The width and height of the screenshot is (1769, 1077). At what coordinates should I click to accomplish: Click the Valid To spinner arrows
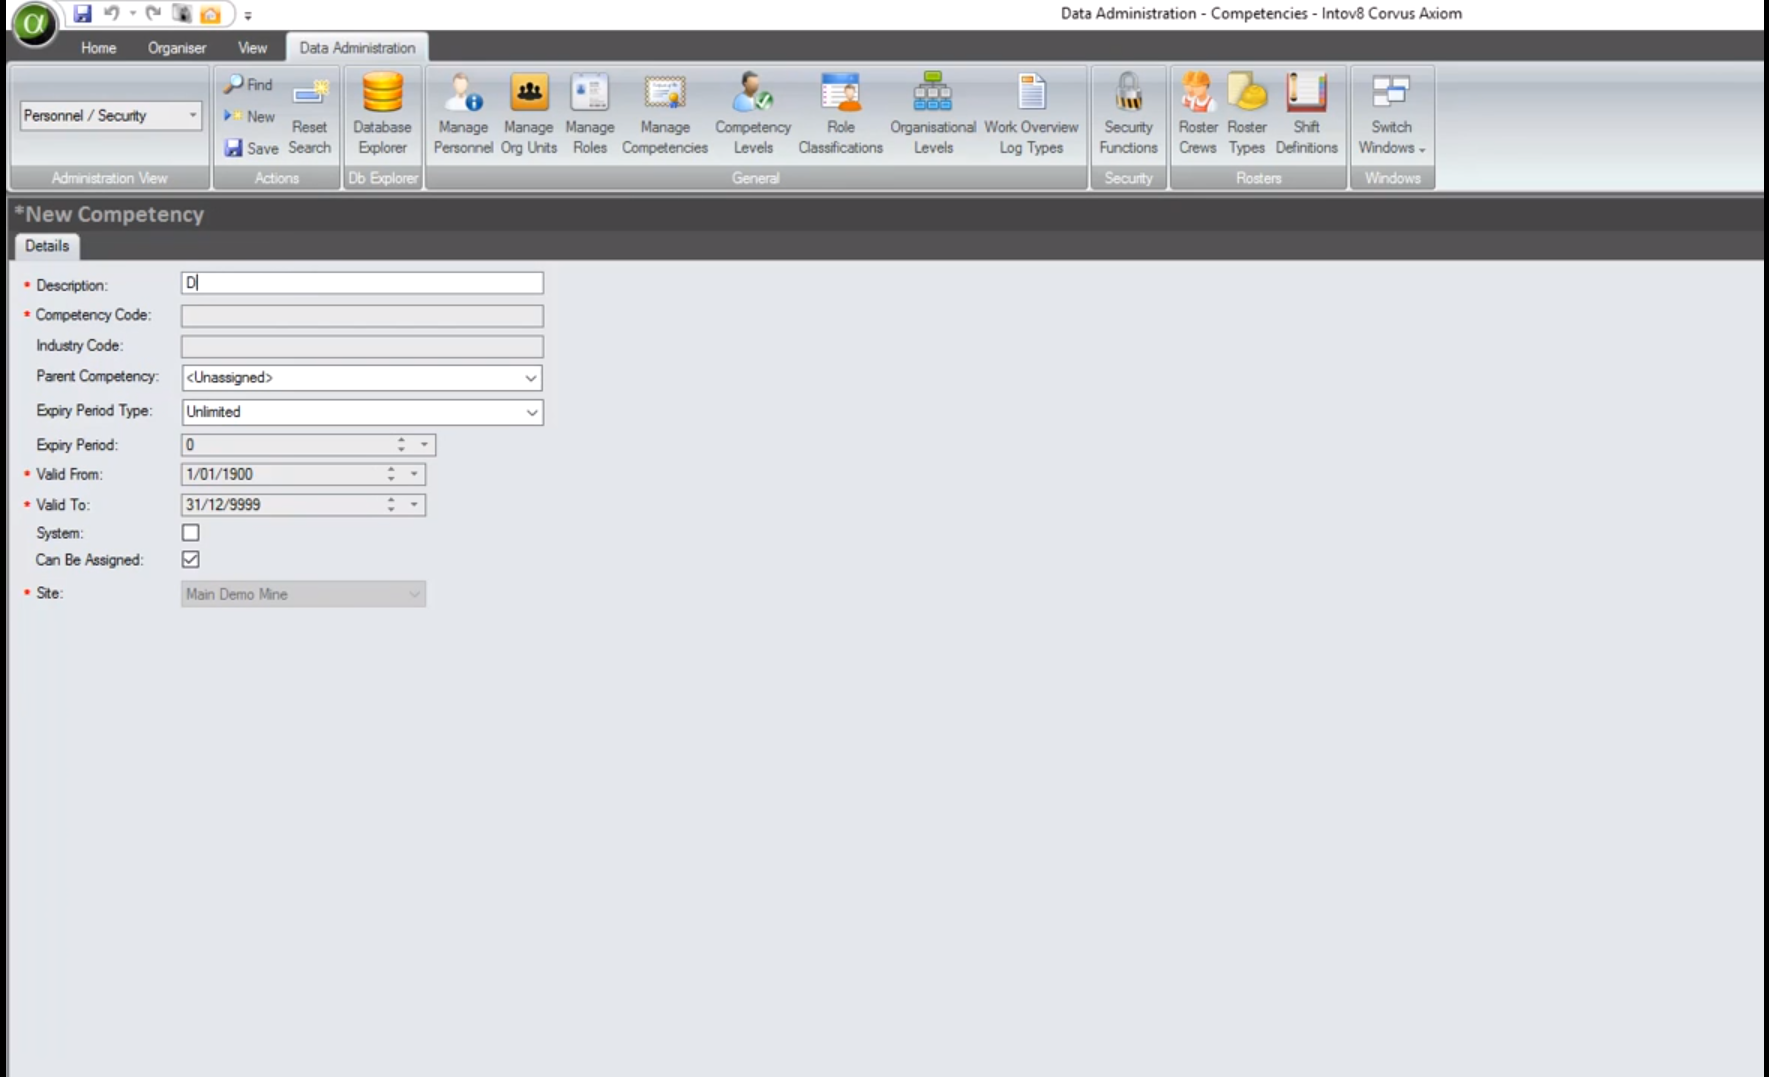point(391,505)
